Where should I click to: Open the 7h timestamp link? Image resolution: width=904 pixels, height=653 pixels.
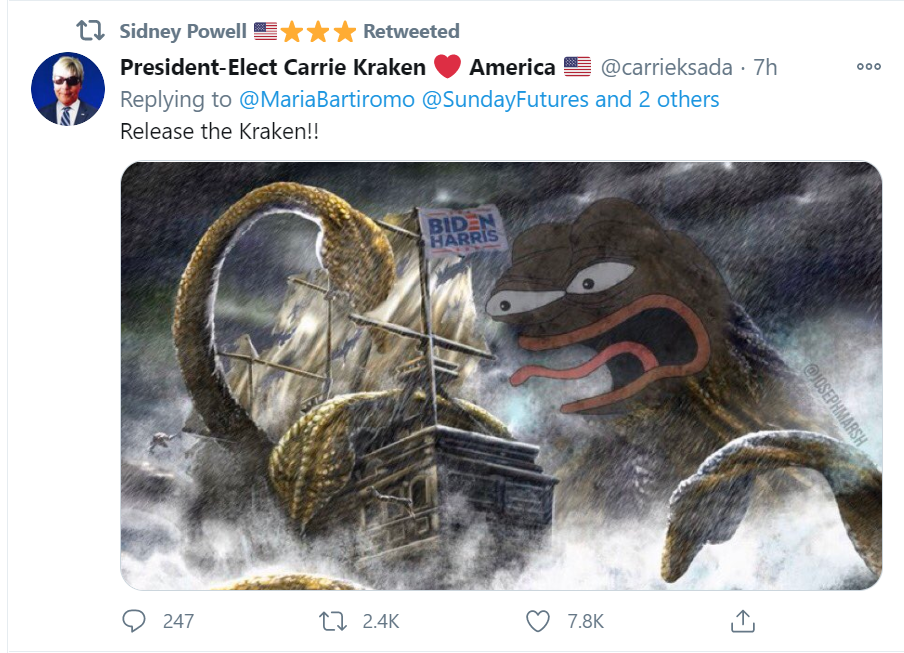point(765,67)
